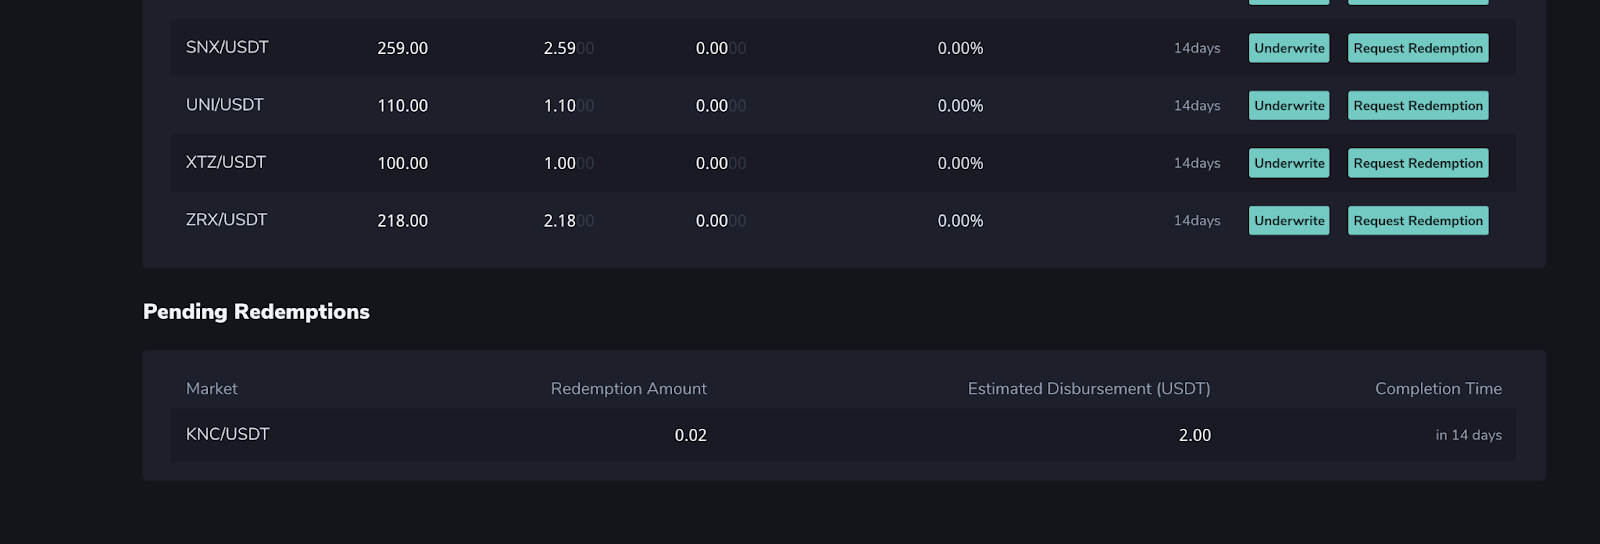
Task: Select the SNX/USDT market row name
Action: point(227,48)
